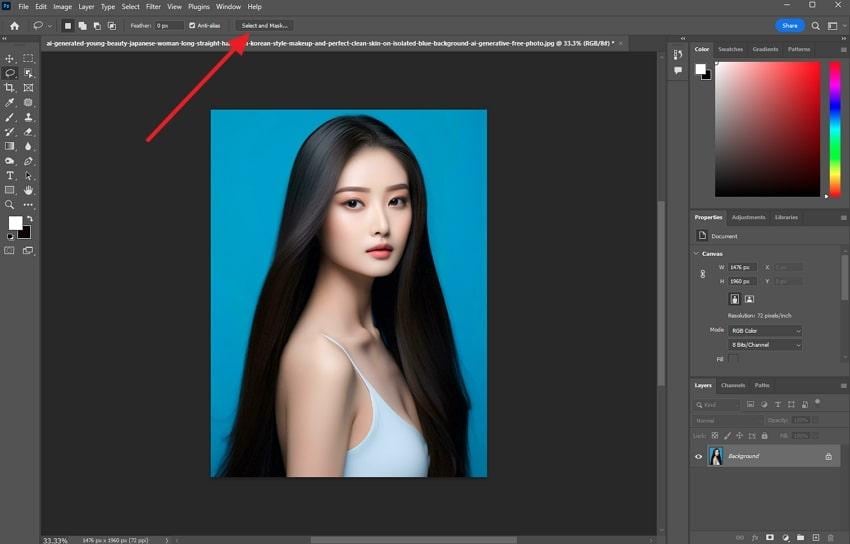The width and height of the screenshot is (850, 544).
Task: Click the Select and Mask button
Action: coord(265,25)
